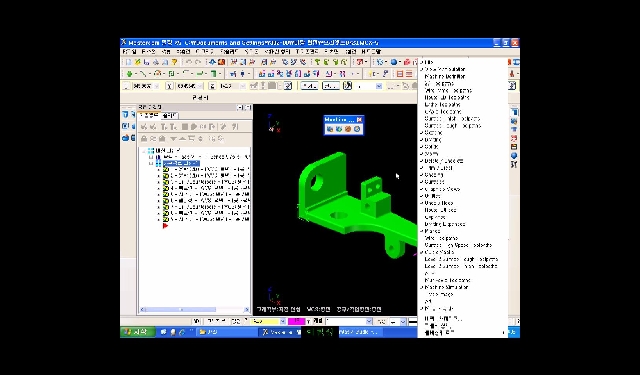Switch to second tab in Operations Manager
The image size is (640, 375).
click(170, 115)
